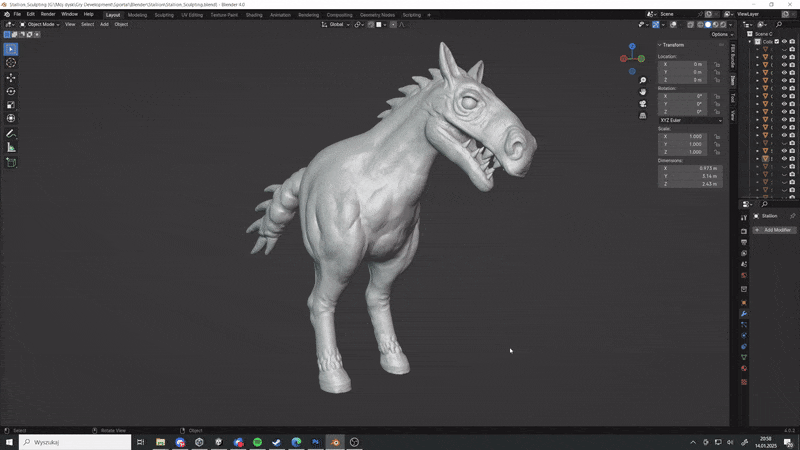Activate the Move tool
The width and height of the screenshot is (800, 450).
[11, 78]
